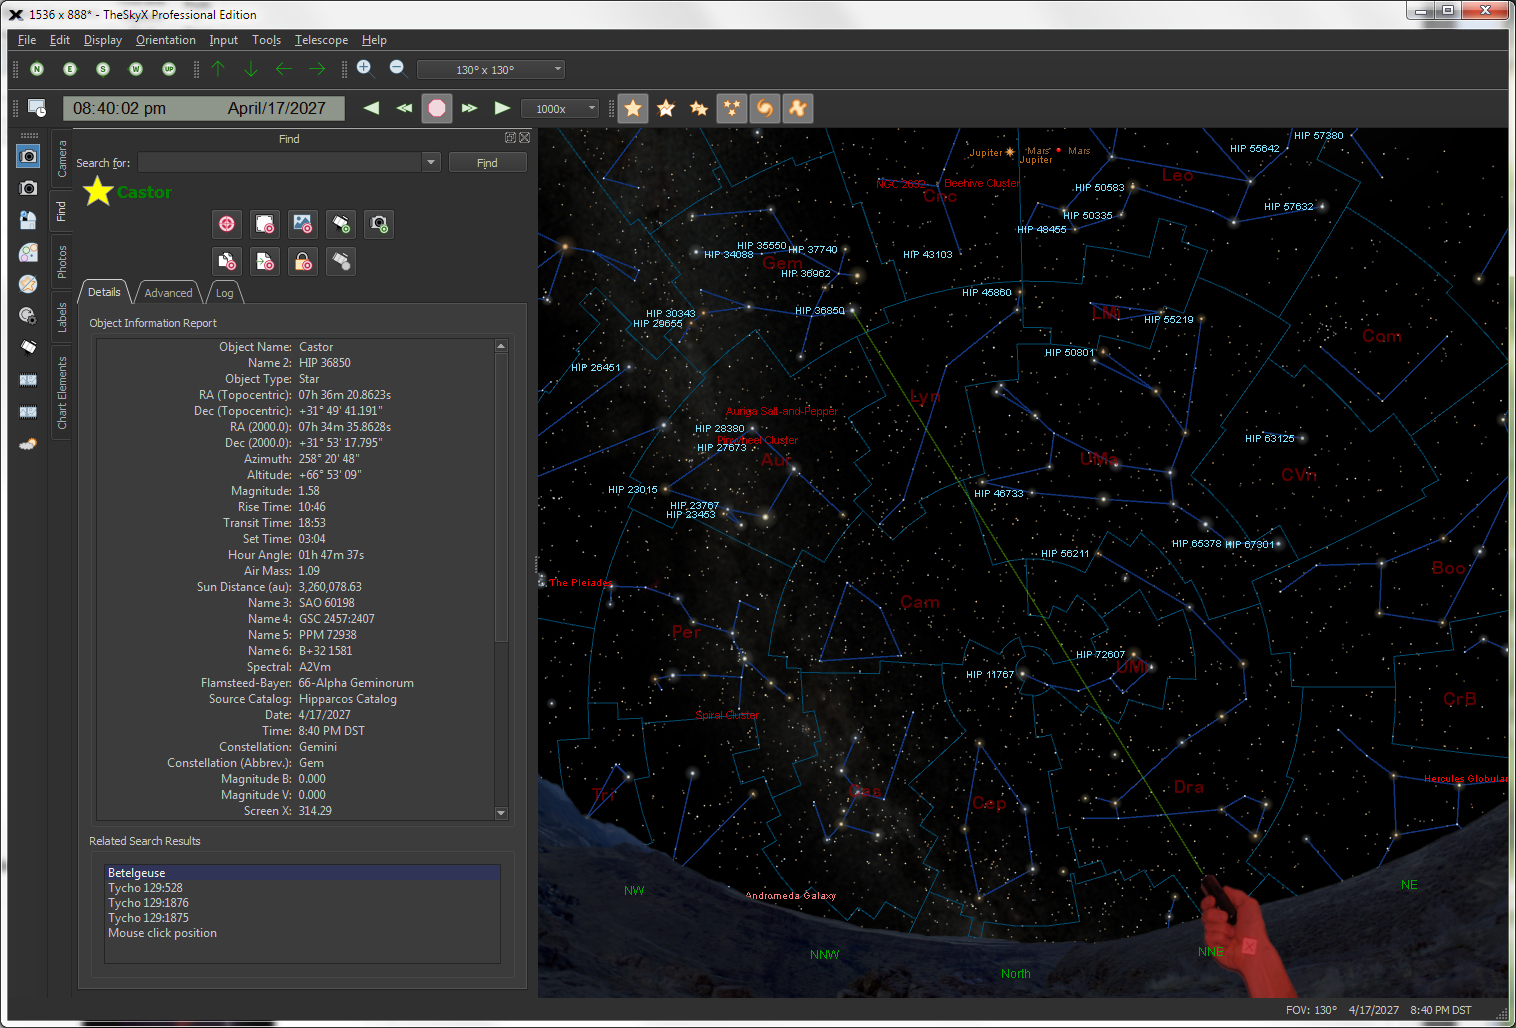This screenshot has width=1516, height=1028.
Task: Click the copy-pages icon with red target
Action: pyautogui.click(x=227, y=262)
